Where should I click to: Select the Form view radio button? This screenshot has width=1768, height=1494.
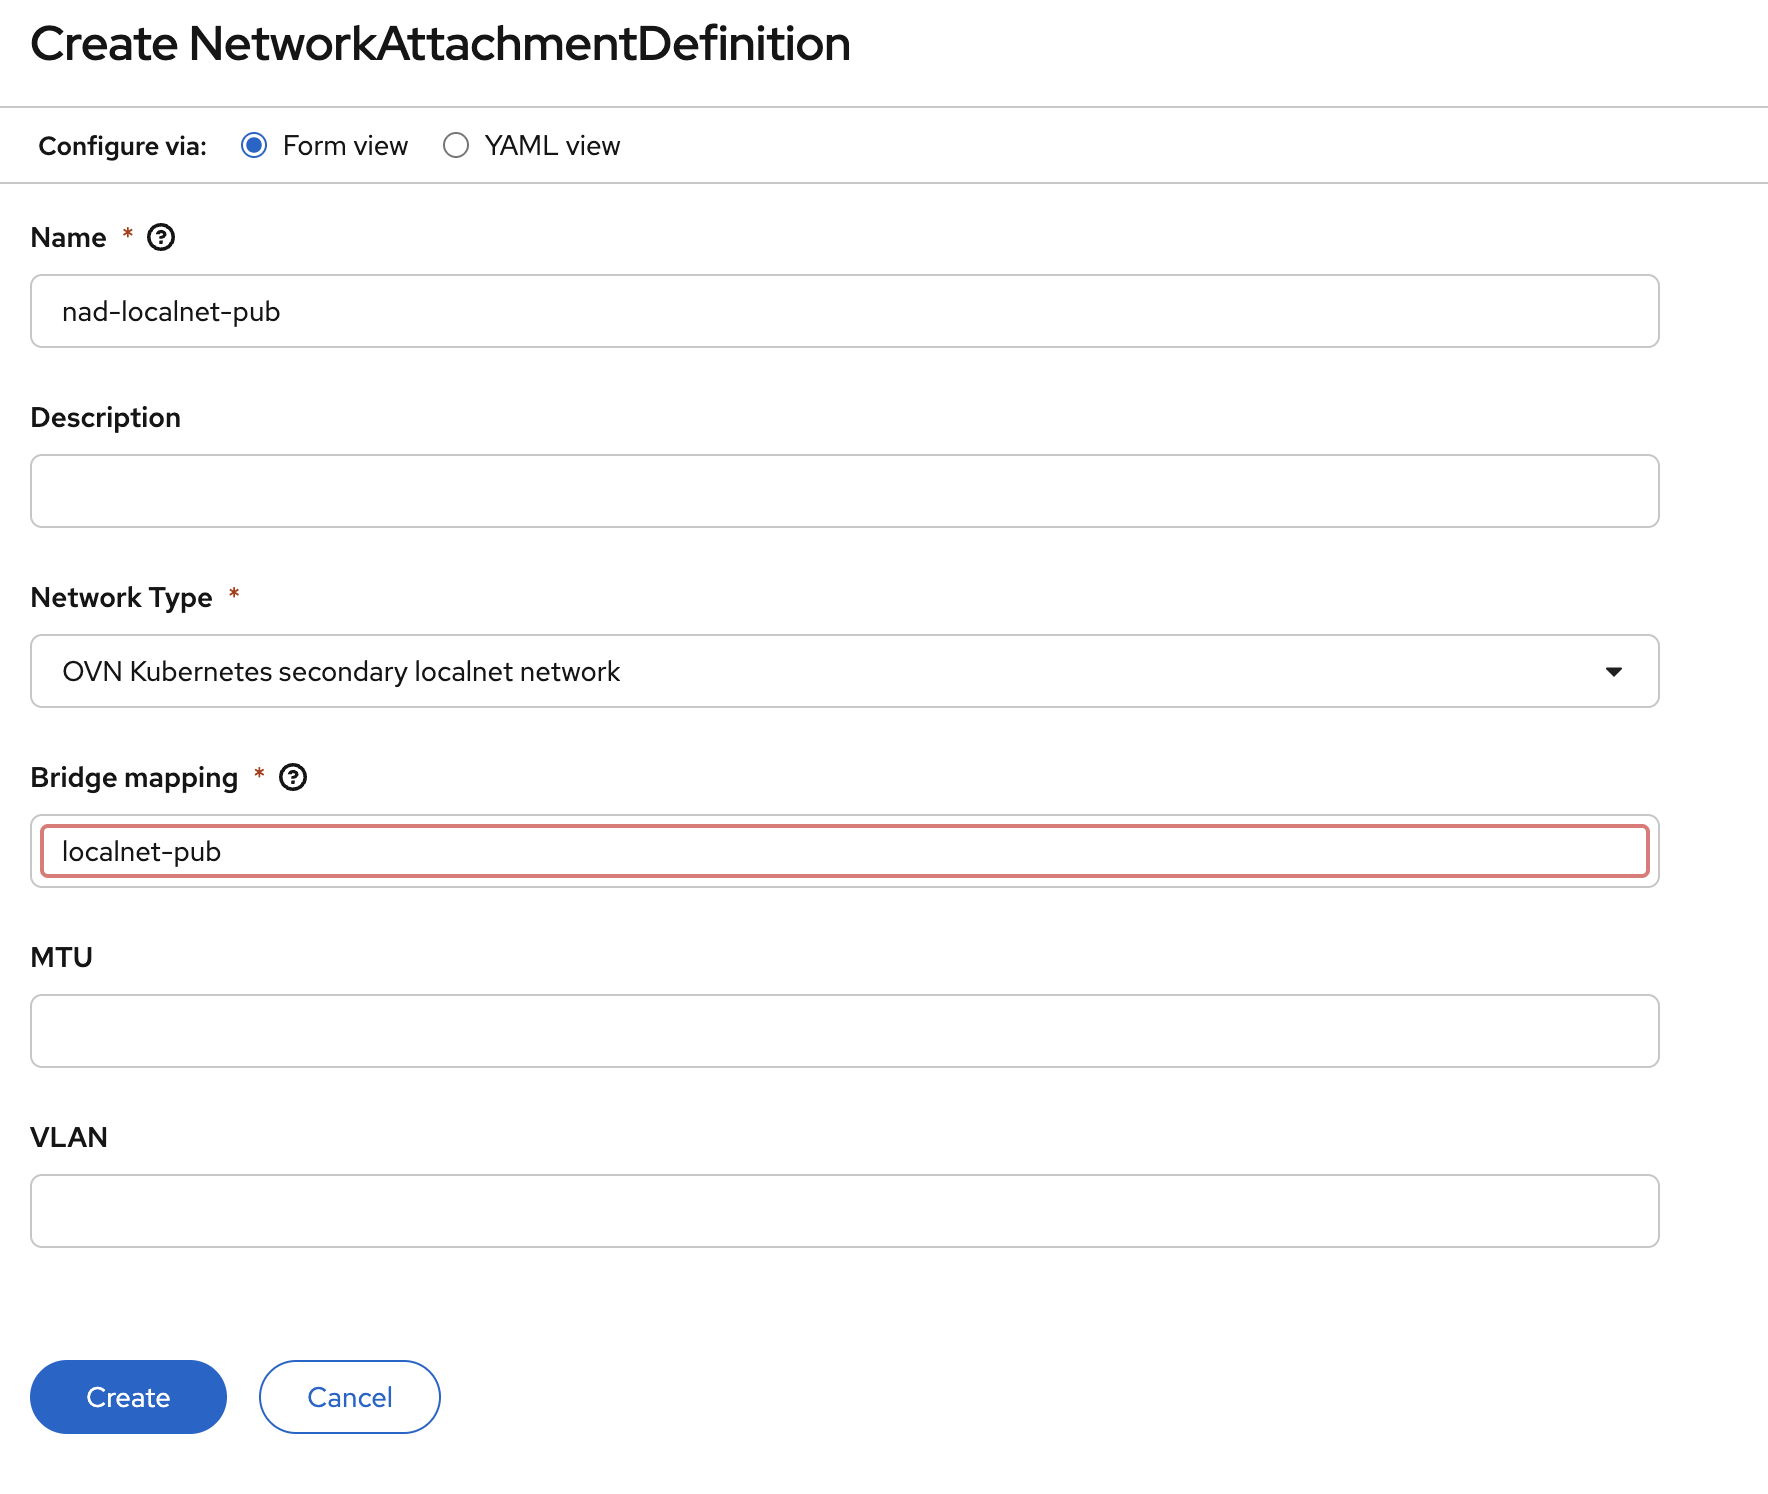[x=255, y=145]
